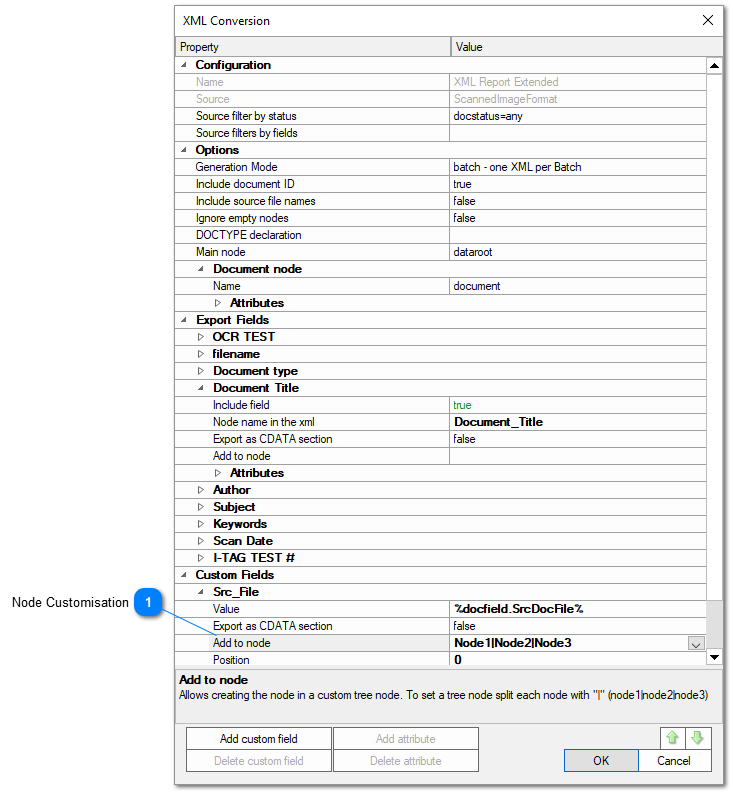Edit the Main node dataroot value

pyautogui.click(x=578, y=252)
